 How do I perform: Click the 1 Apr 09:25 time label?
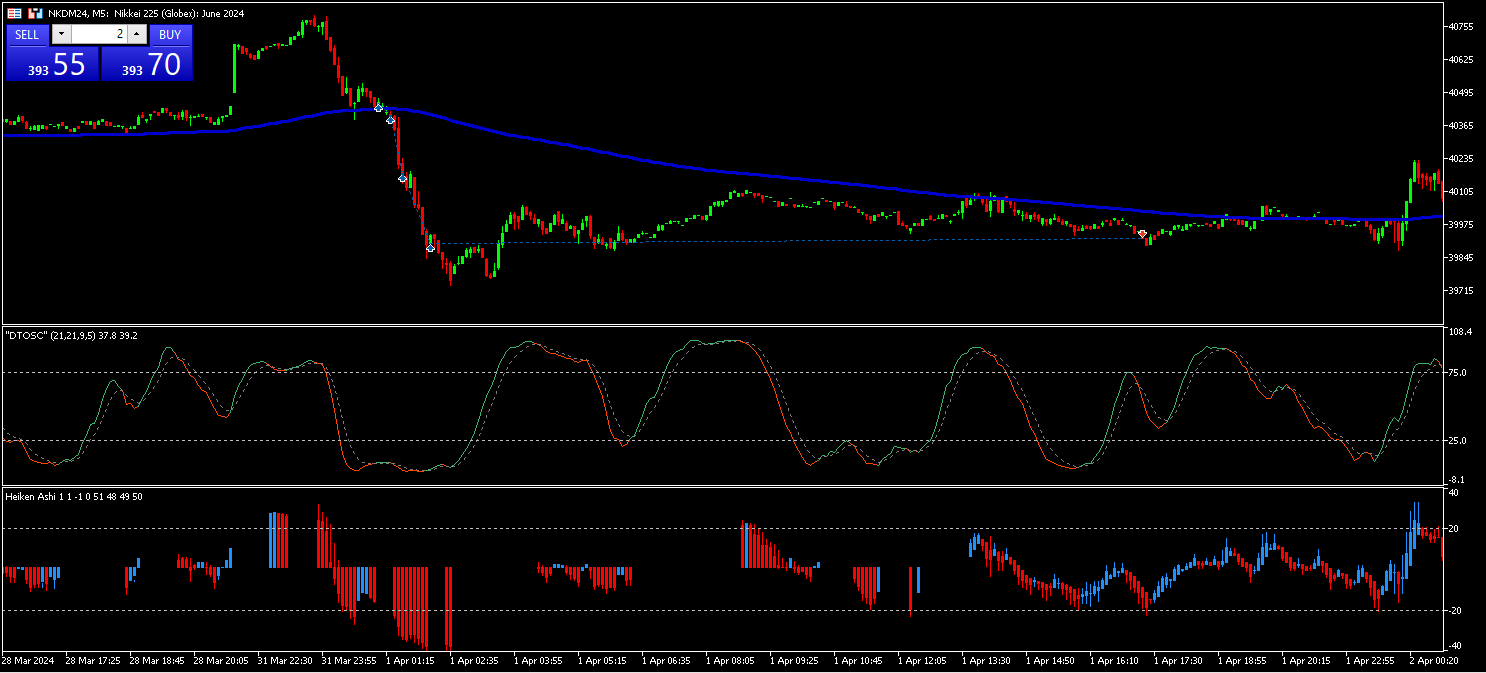[x=795, y=661]
